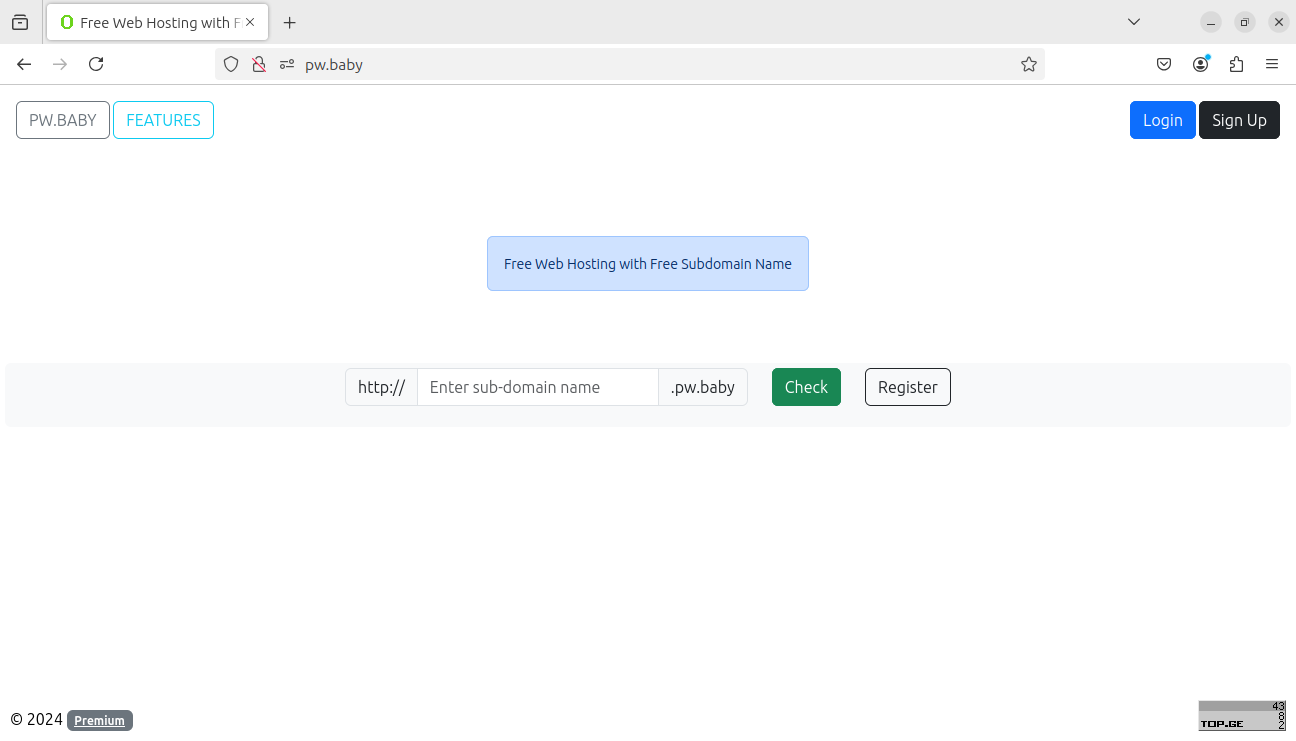Bookmark this page with the star icon
Viewport: 1296px width, 741px height.
(x=1029, y=64)
